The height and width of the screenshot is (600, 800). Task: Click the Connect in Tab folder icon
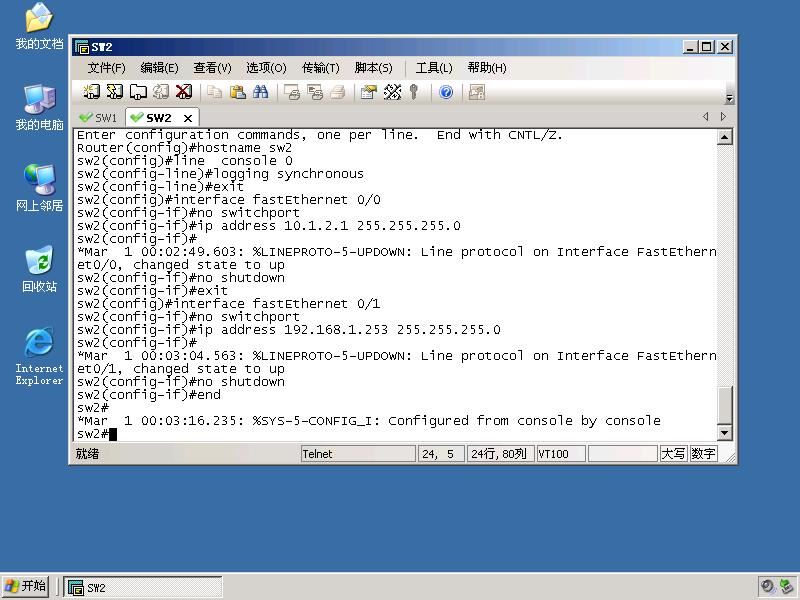(138, 92)
